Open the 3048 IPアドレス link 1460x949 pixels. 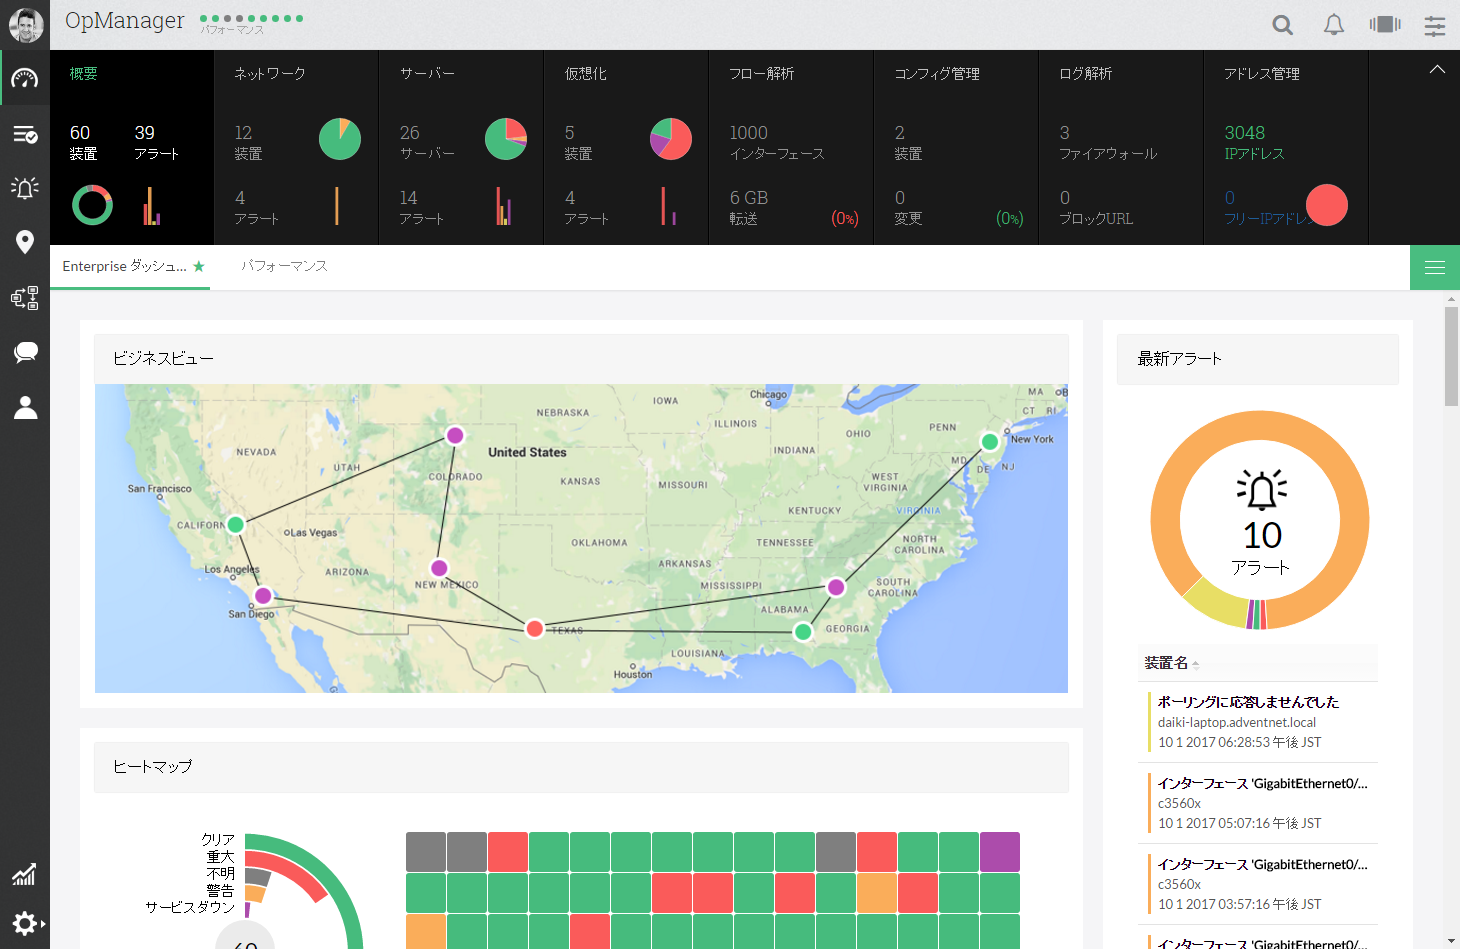point(1245,133)
